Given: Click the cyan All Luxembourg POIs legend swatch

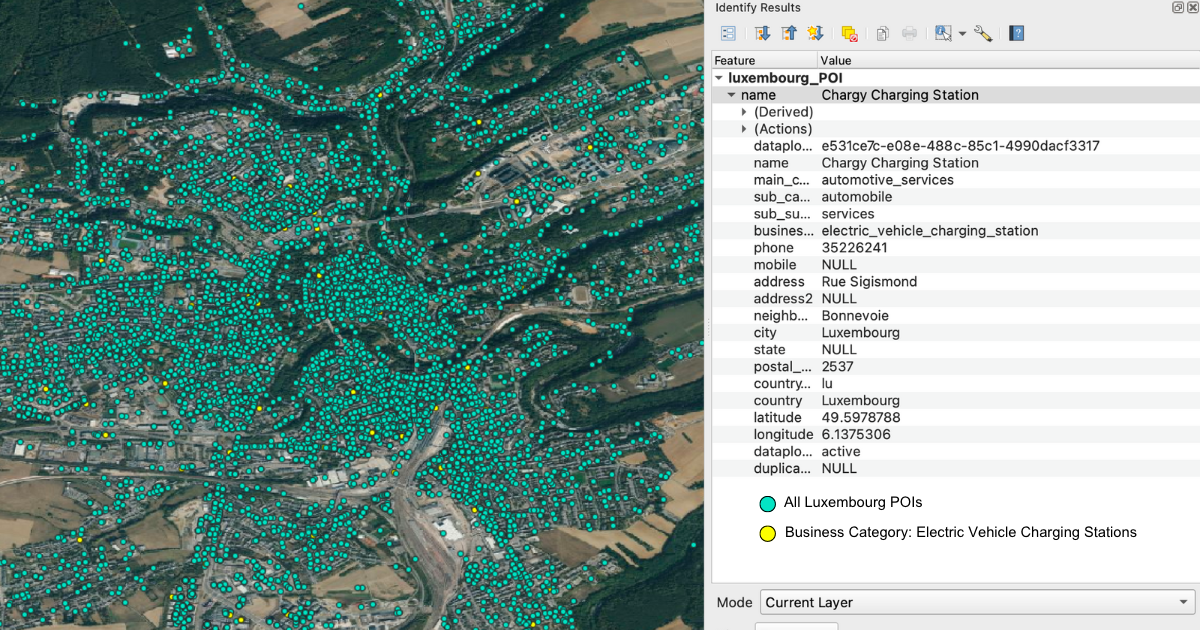Looking at the screenshot, I should [766, 503].
